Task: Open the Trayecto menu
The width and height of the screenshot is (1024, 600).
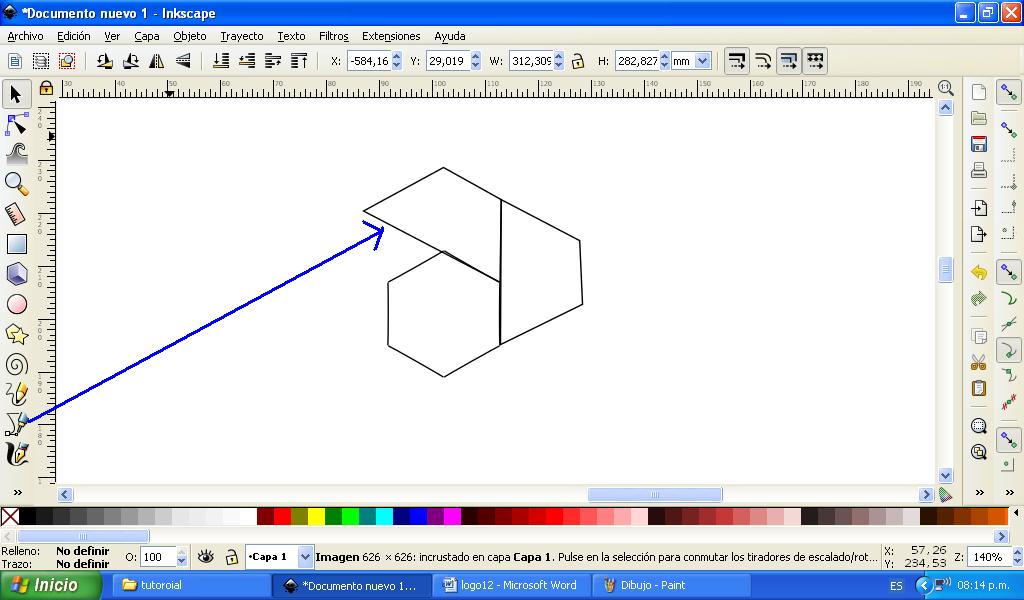Action: 242,36
